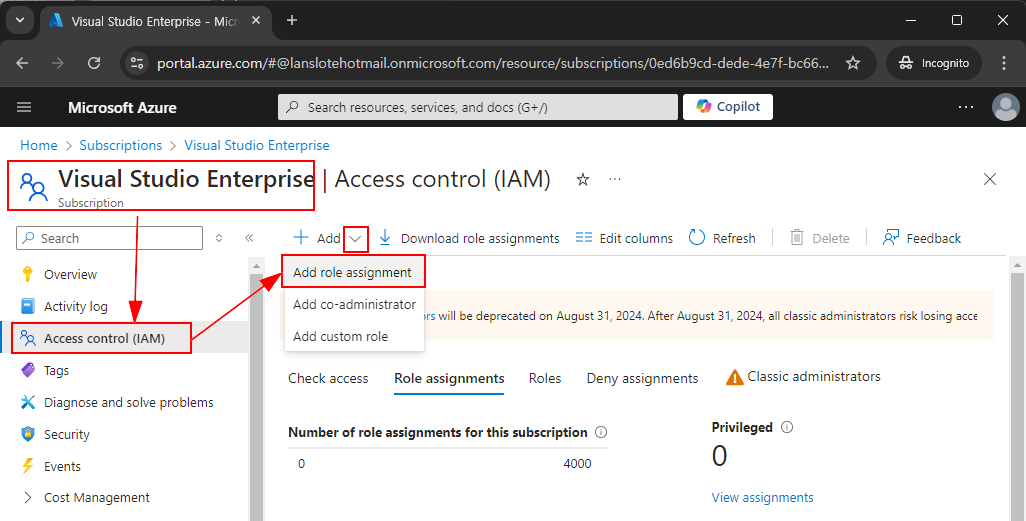
Task: Choose Add role assignment
Action: tap(353, 272)
